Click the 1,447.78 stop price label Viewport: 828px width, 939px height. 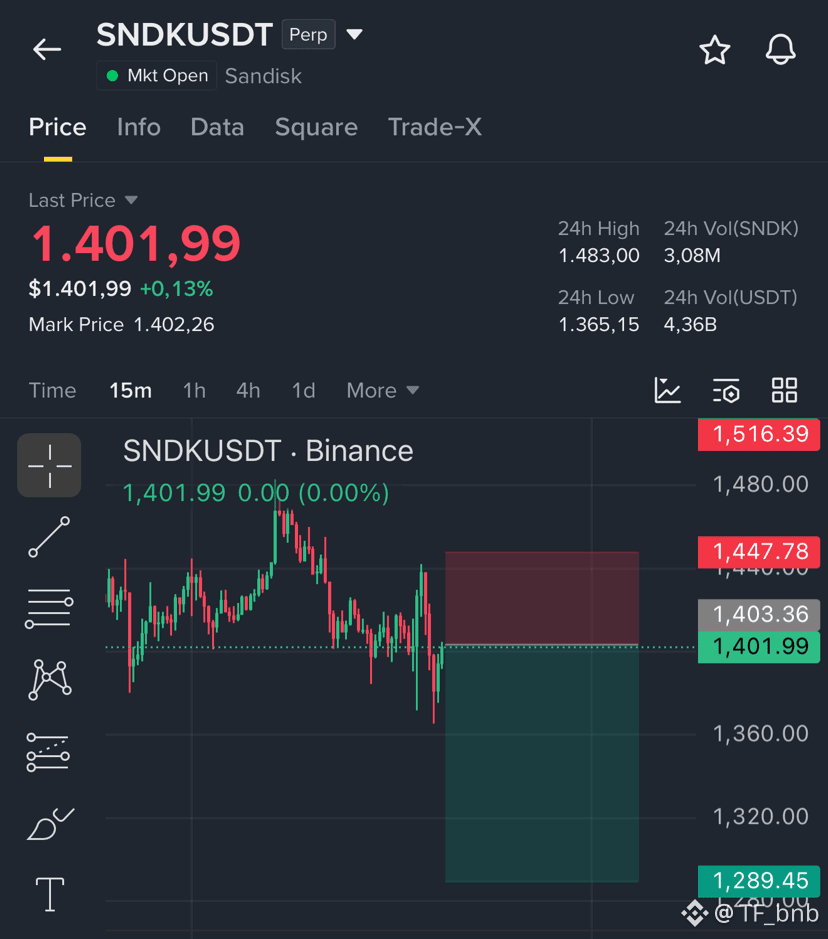(x=759, y=552)
